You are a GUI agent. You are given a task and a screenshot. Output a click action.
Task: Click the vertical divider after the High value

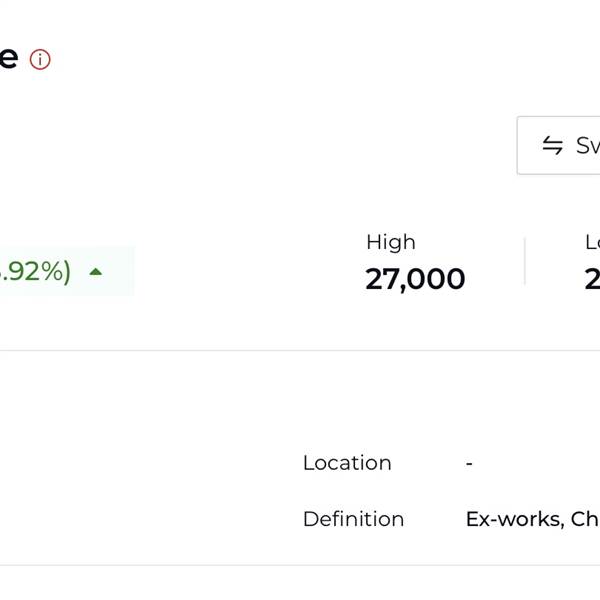[x=525, y=262]
